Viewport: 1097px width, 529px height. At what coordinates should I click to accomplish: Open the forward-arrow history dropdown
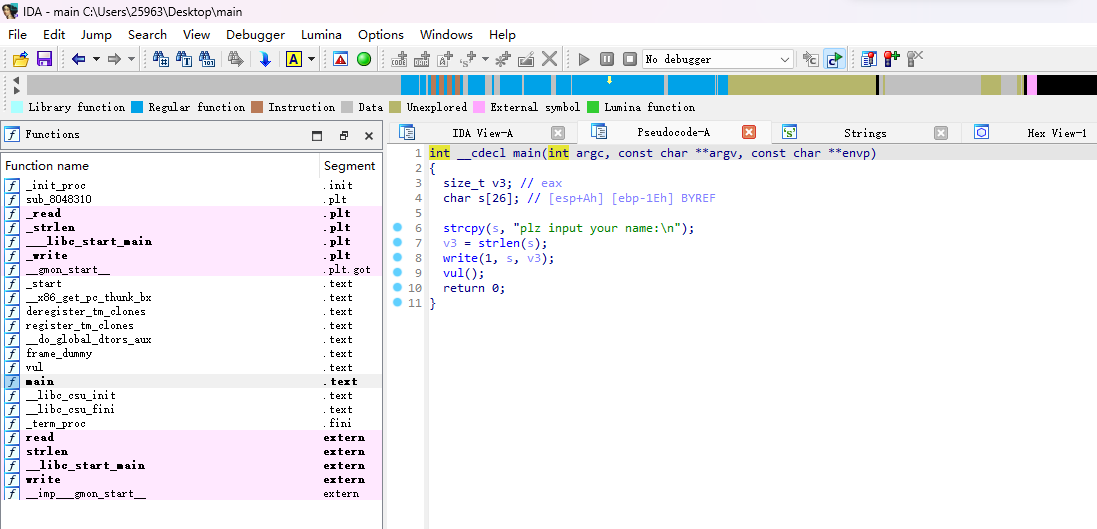[x=132, y=59]
